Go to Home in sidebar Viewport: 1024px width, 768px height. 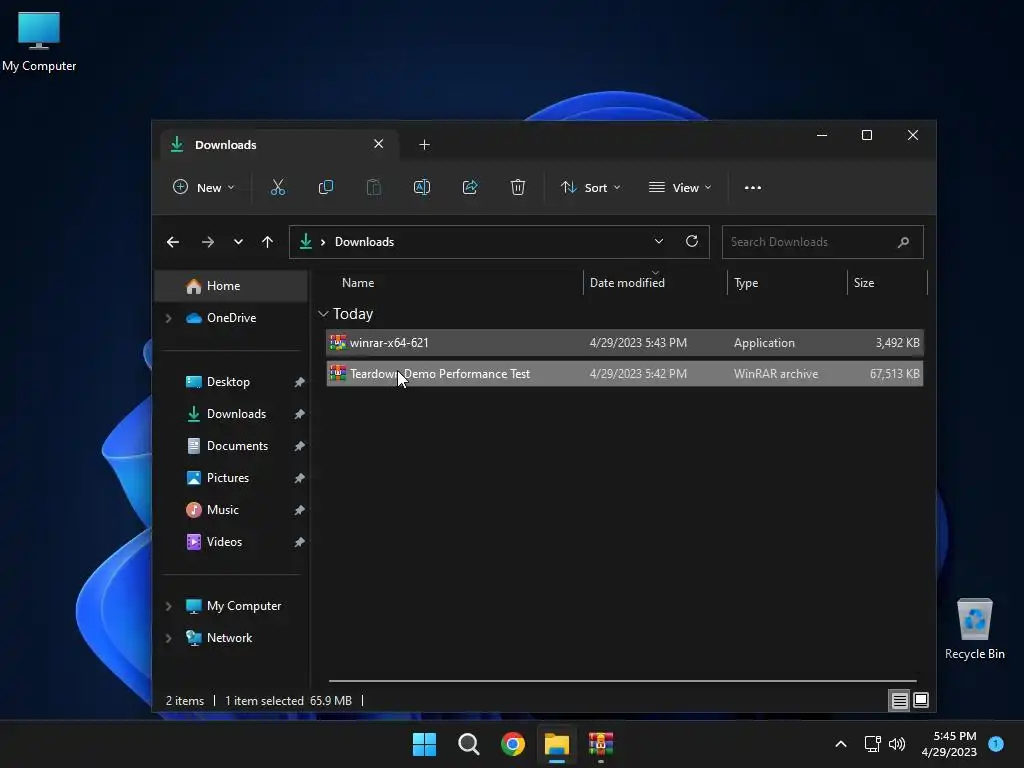pos(231,286)
